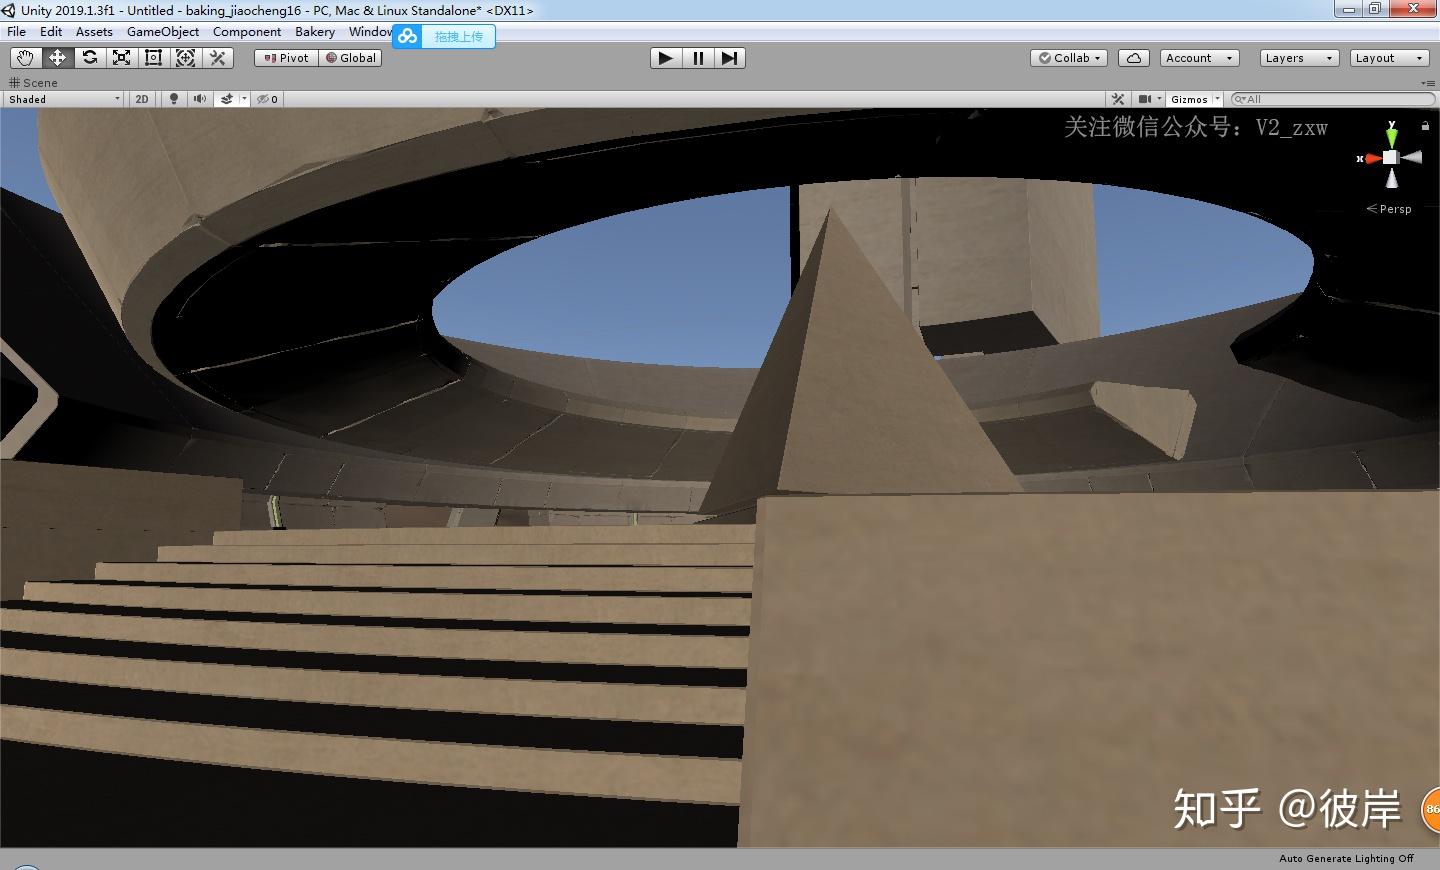Image resolution: width=1440 pixels, height=870 pixels.
Task: Start Play mode
Action: click(x=665, y=58)
